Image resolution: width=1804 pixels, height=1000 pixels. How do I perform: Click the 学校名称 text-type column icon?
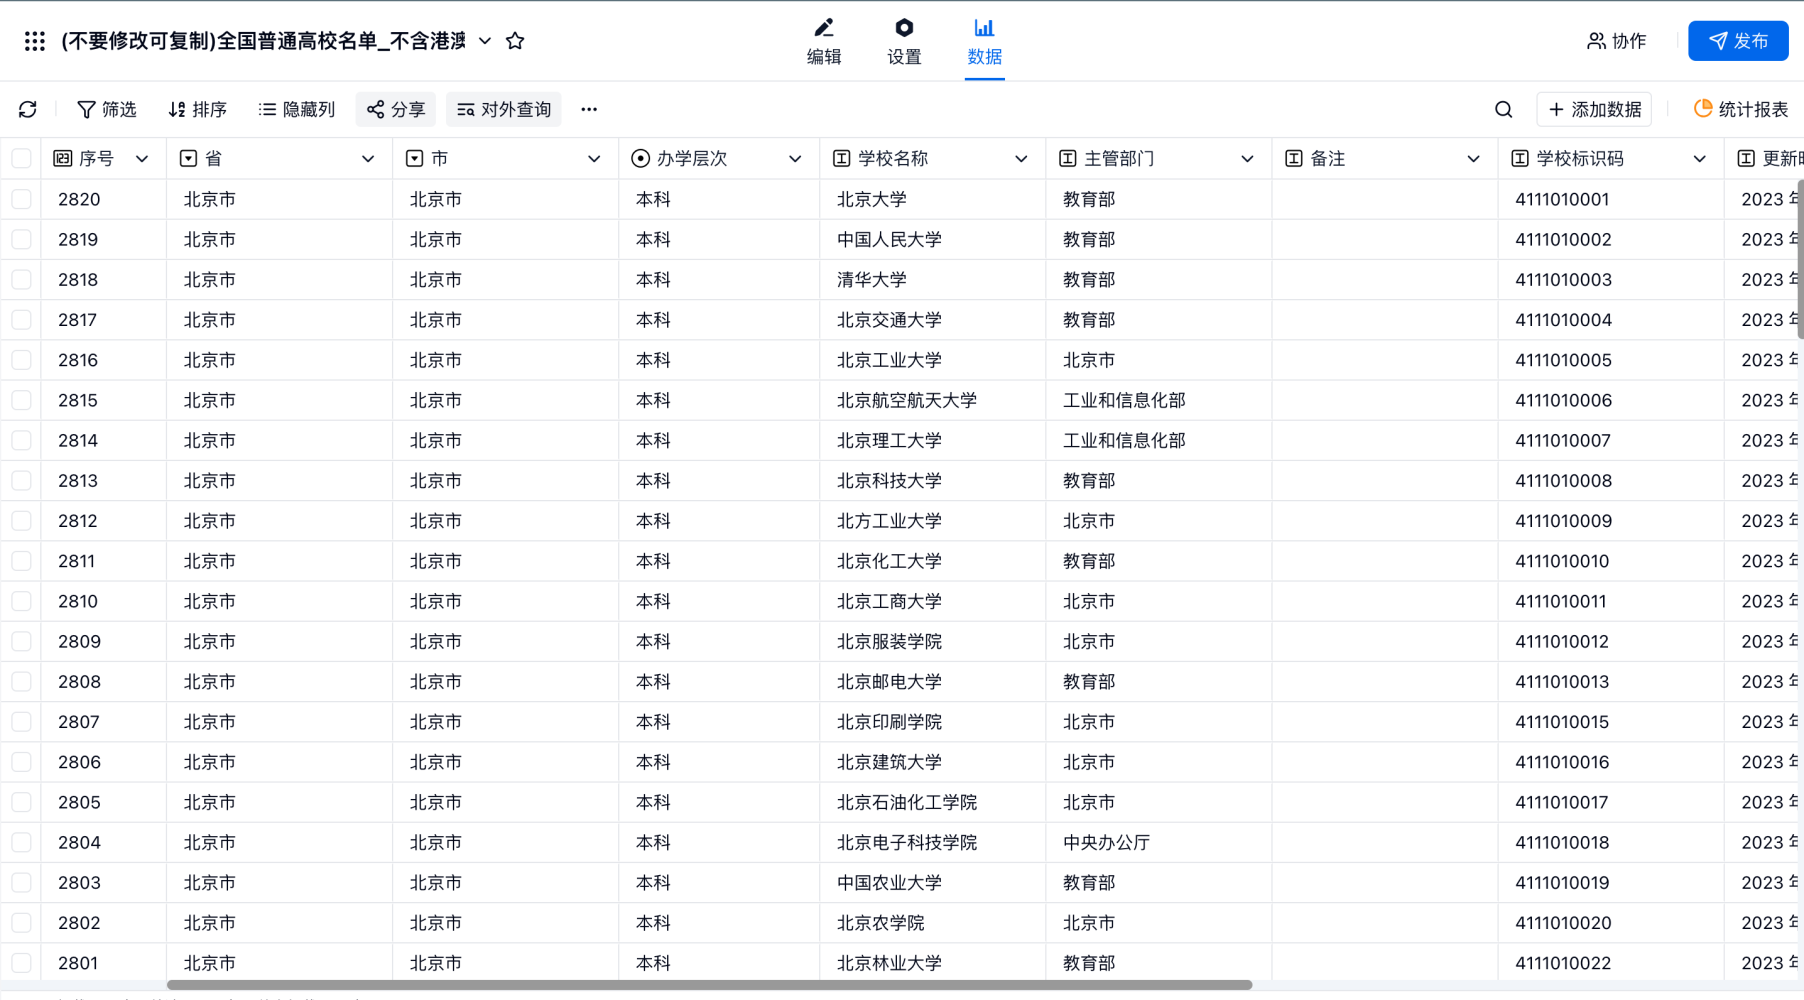tap(842, 158)
